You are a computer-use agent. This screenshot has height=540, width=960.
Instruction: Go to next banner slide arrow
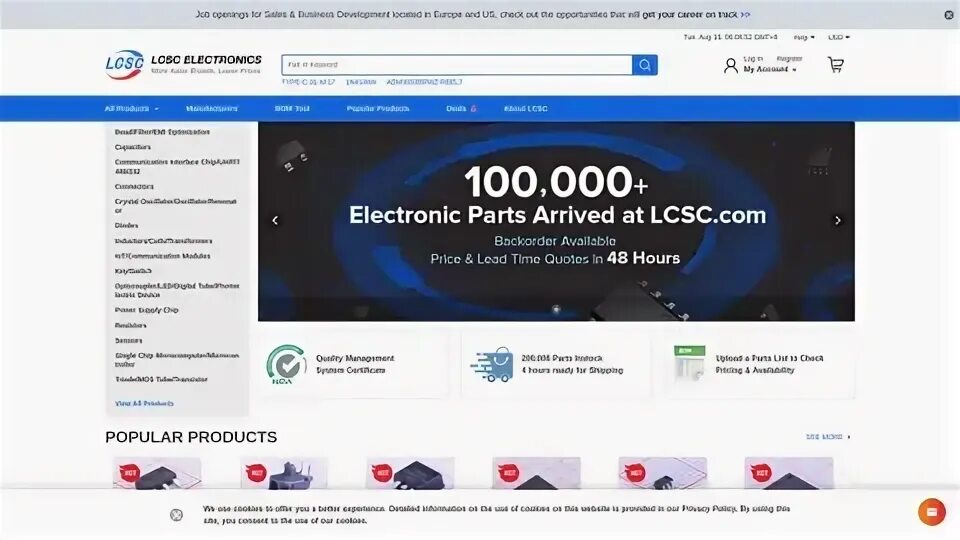point(838,220)
